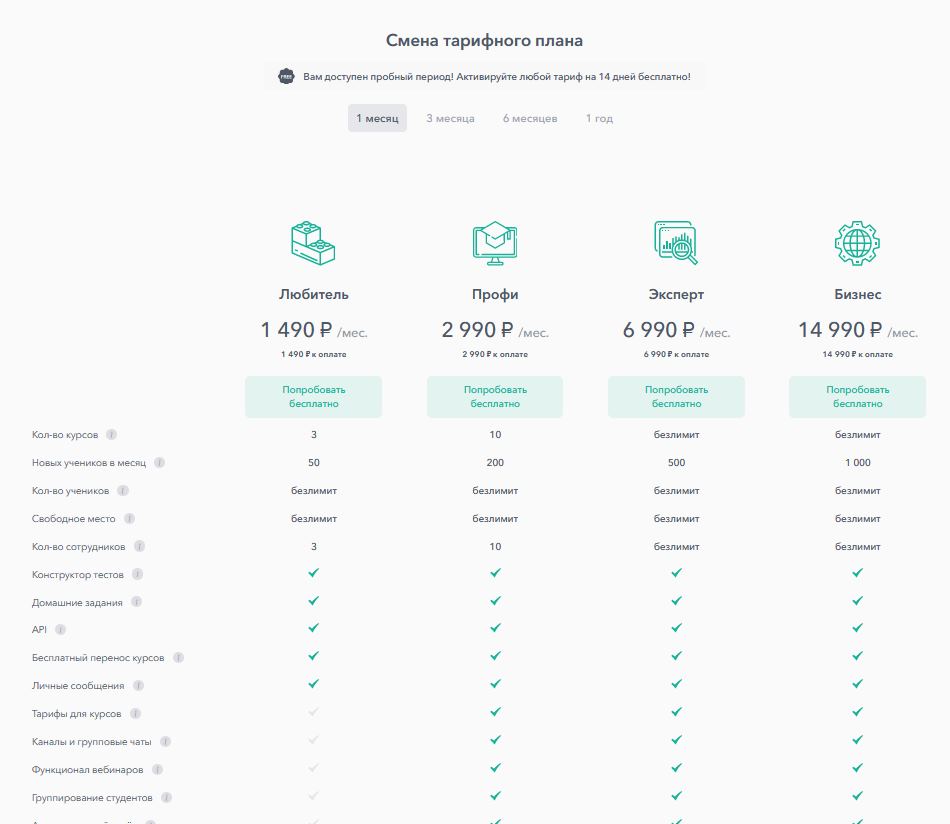The height and width of the screenshot is (824, 950).
Task: Open info icon beside Кол-во курсов
Action: pyautogui.click(x=111, y=435)
